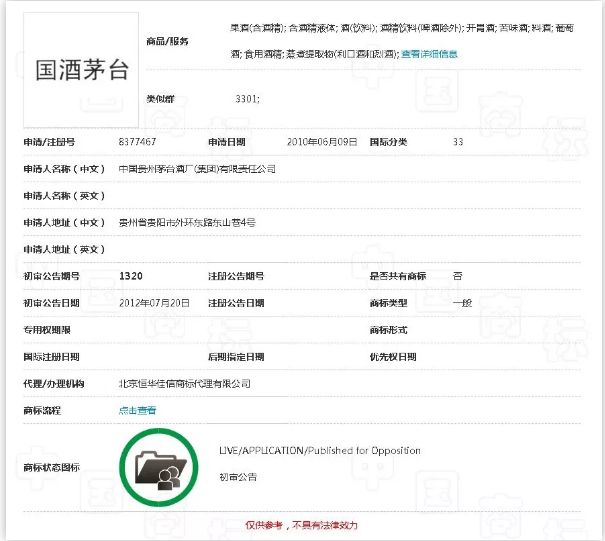
Task: Select announcement date 2012年07月20日
Action: [x=154, y=303]
